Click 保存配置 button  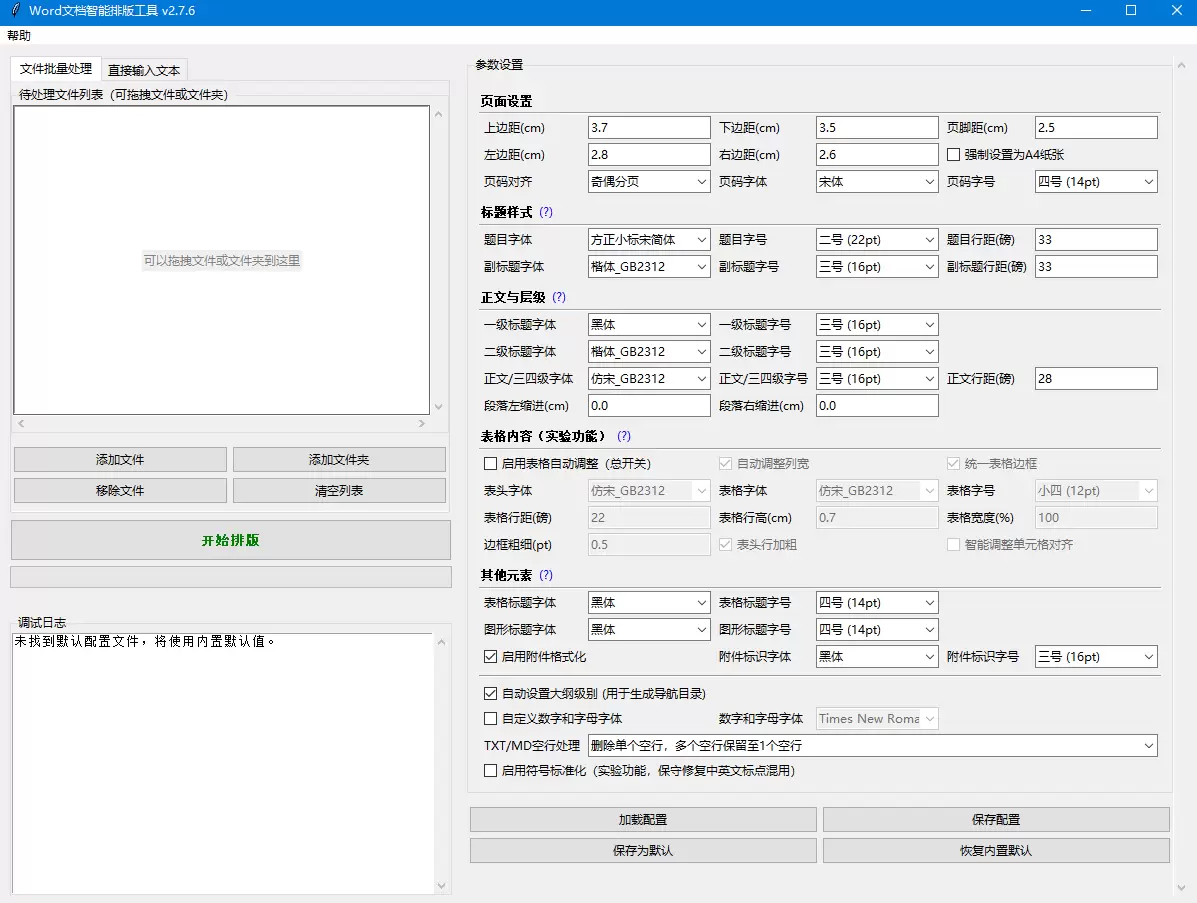tap(996, 820)
